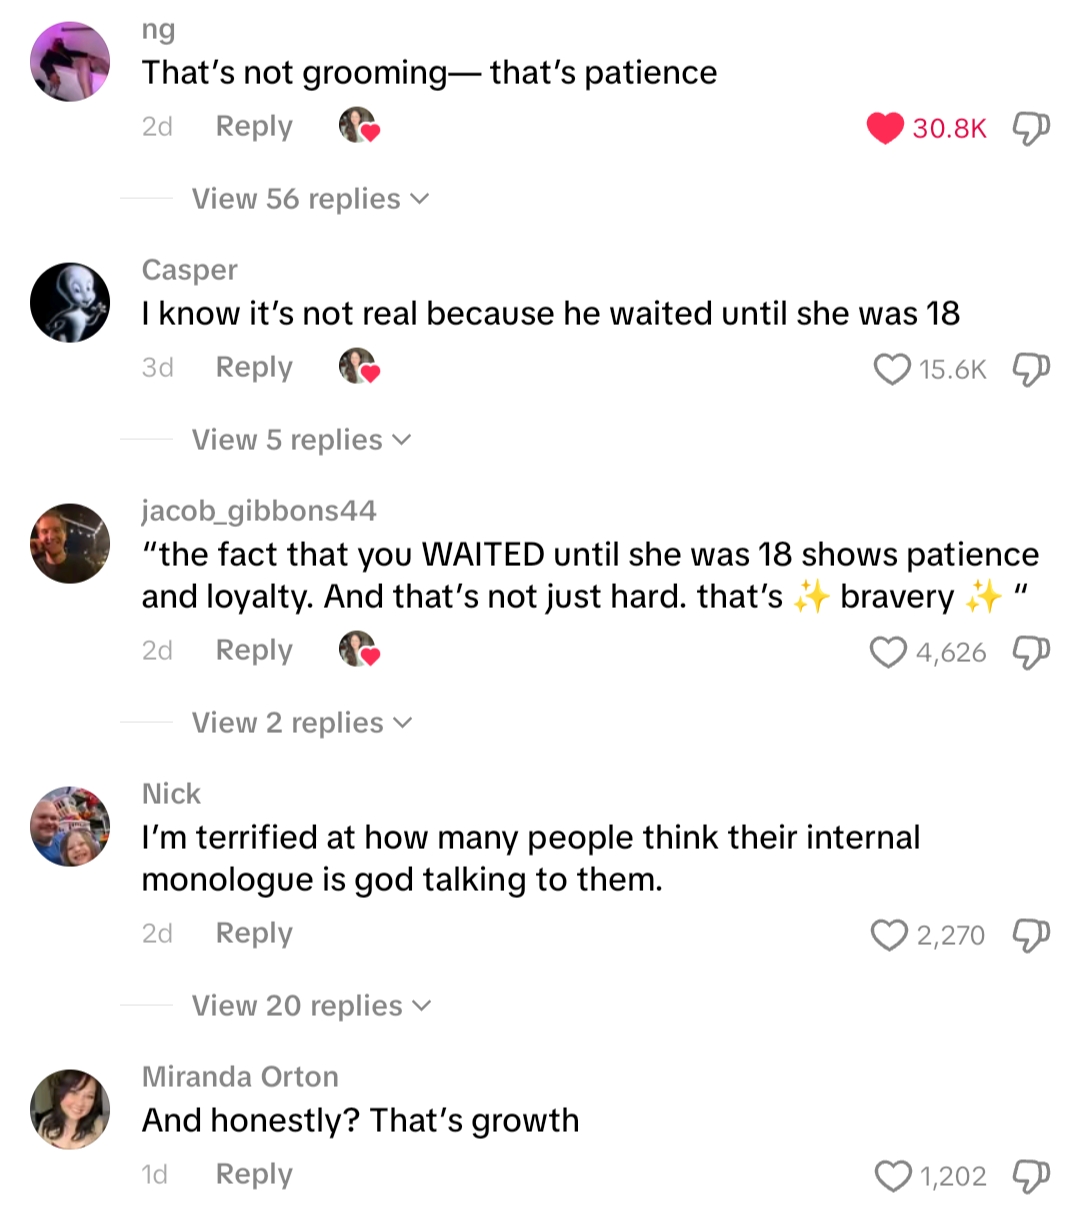Dislike Nick's comment with thumbs-down icon
The image size is (1080, 1224).
click(x=1031, y=935)
